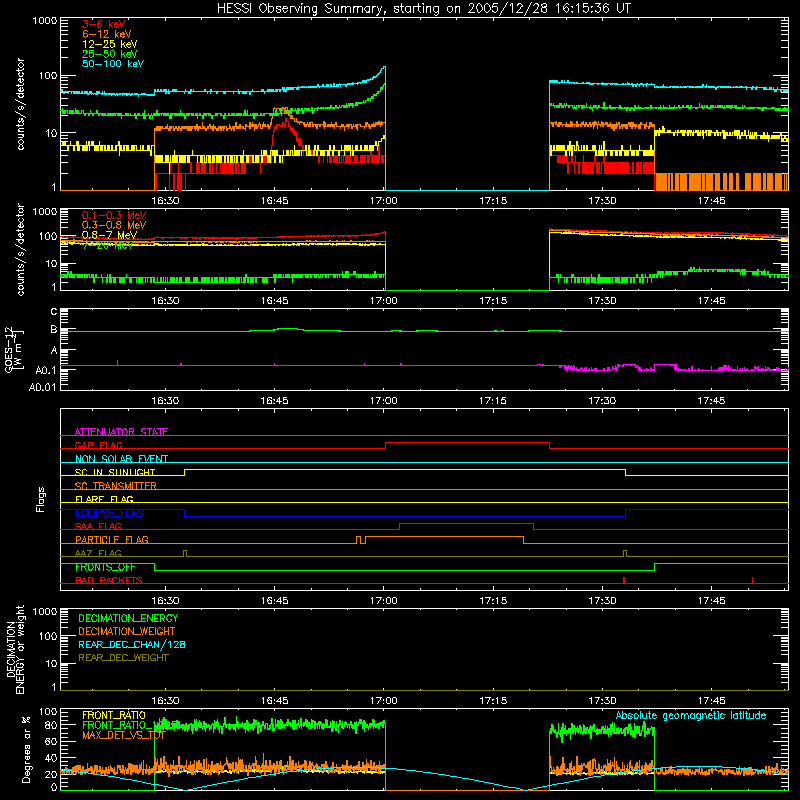Click 16:30 tick under the decimation plot
The image size is (800, 800).
click(165, 701)
